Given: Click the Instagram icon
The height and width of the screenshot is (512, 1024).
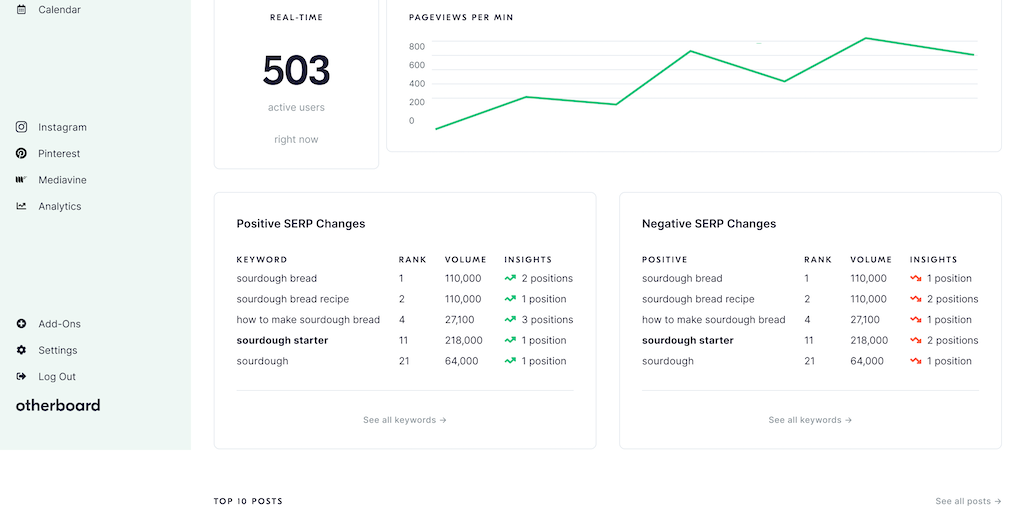Looking at the screenshot, I should 21,127.
